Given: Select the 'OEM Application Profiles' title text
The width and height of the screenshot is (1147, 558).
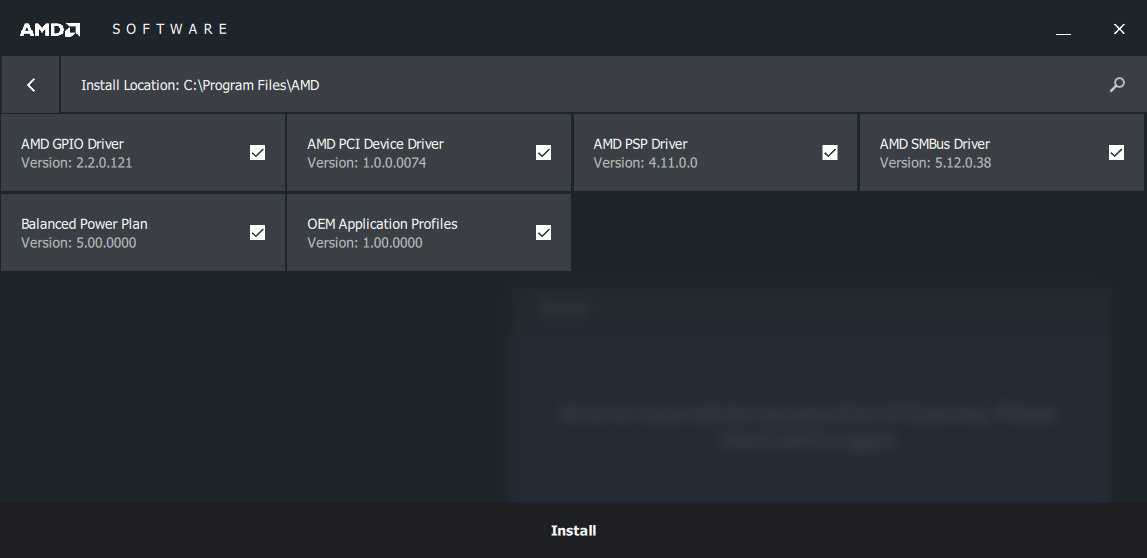Looking at the screenshot, I should click(382, 225).
